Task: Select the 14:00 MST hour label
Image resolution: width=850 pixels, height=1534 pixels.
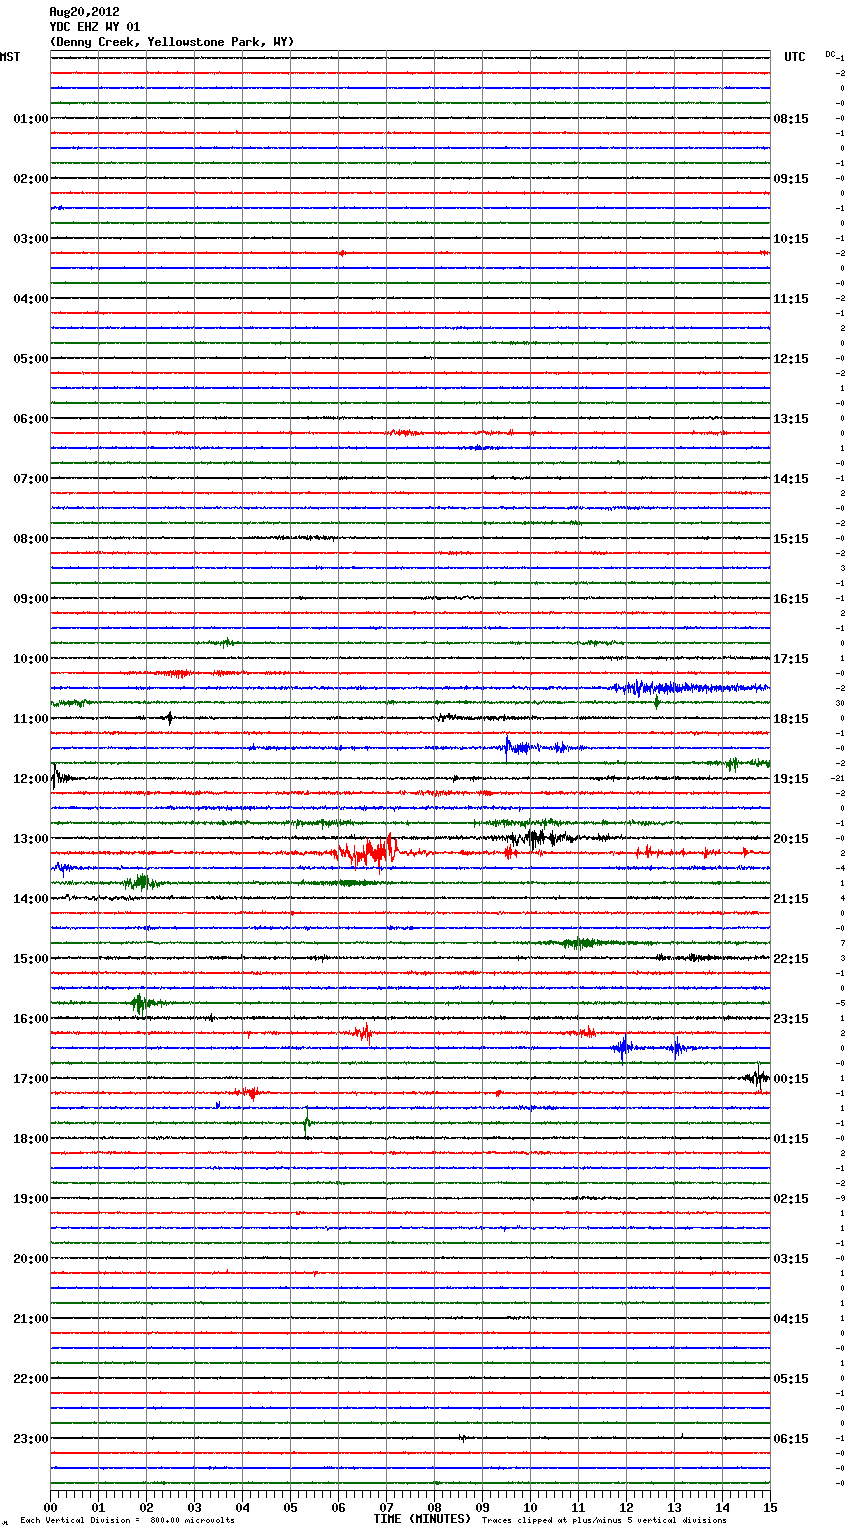Action: coord(31,899)
